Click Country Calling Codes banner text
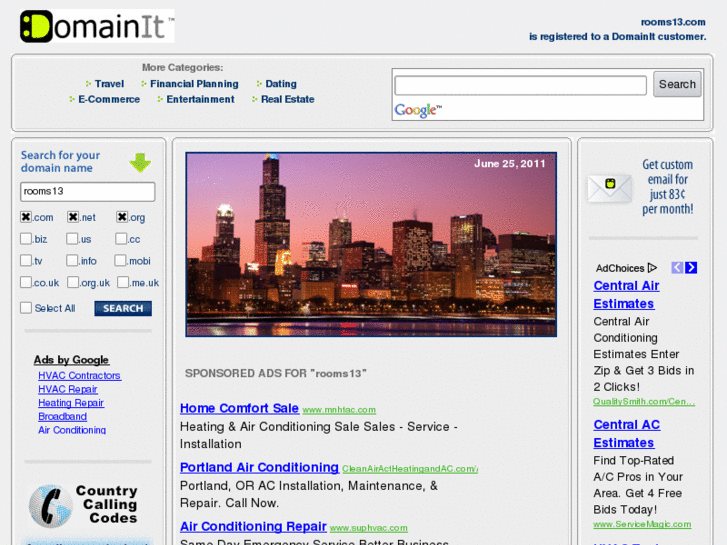The width and height of the screenshot is (727, 545). 108,504
